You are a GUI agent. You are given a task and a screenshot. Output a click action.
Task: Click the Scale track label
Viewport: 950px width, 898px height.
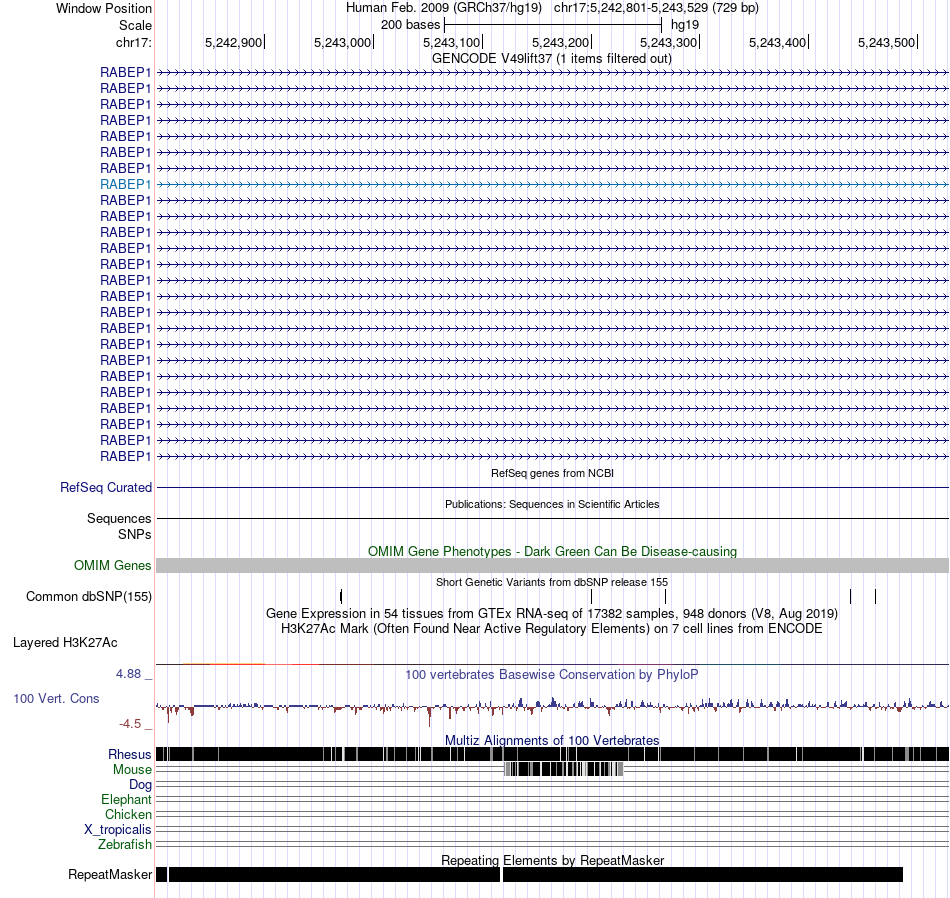pos(135,25)
